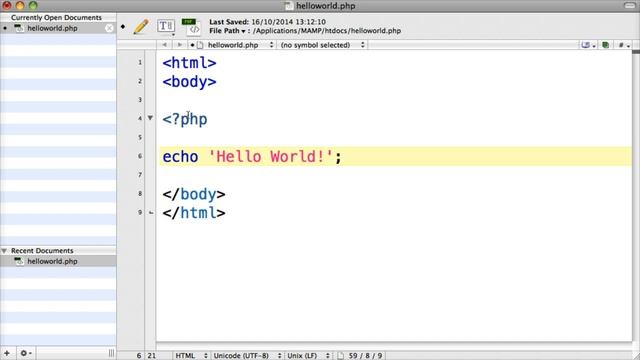Click the document statistics icon in status bar

click(340, 356)
